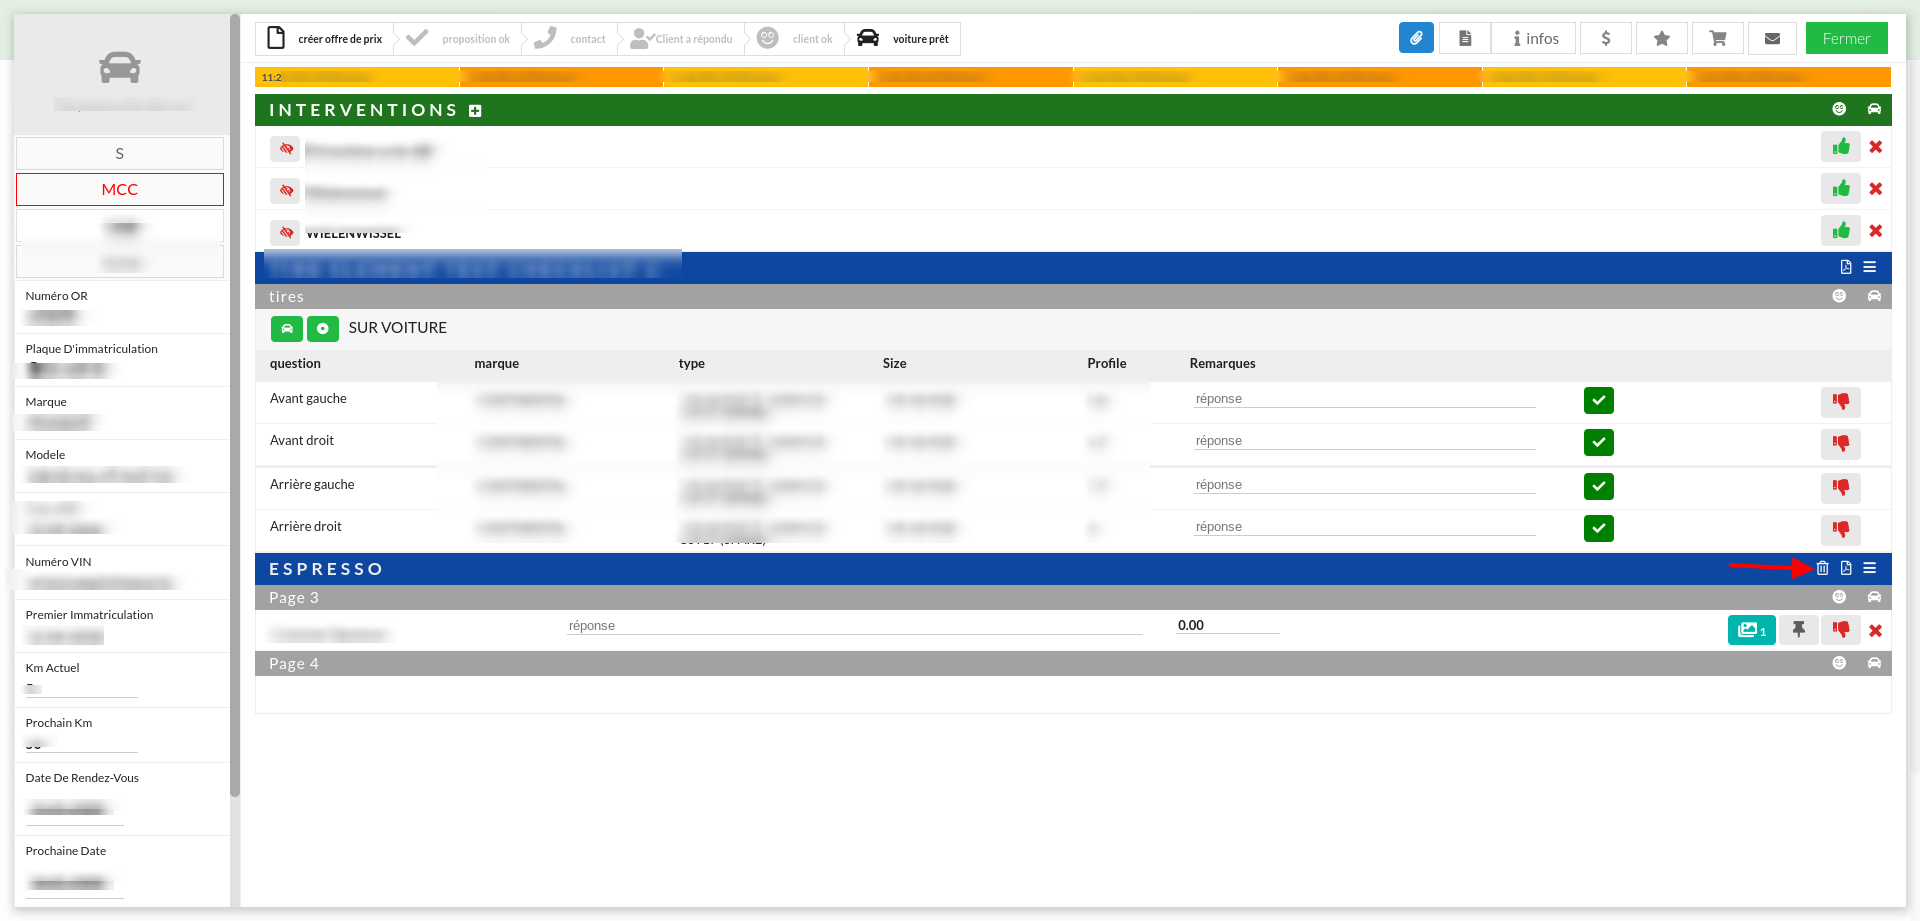
Task: Click car icon in Page 4 bar
Action: tap(1875, 663)
